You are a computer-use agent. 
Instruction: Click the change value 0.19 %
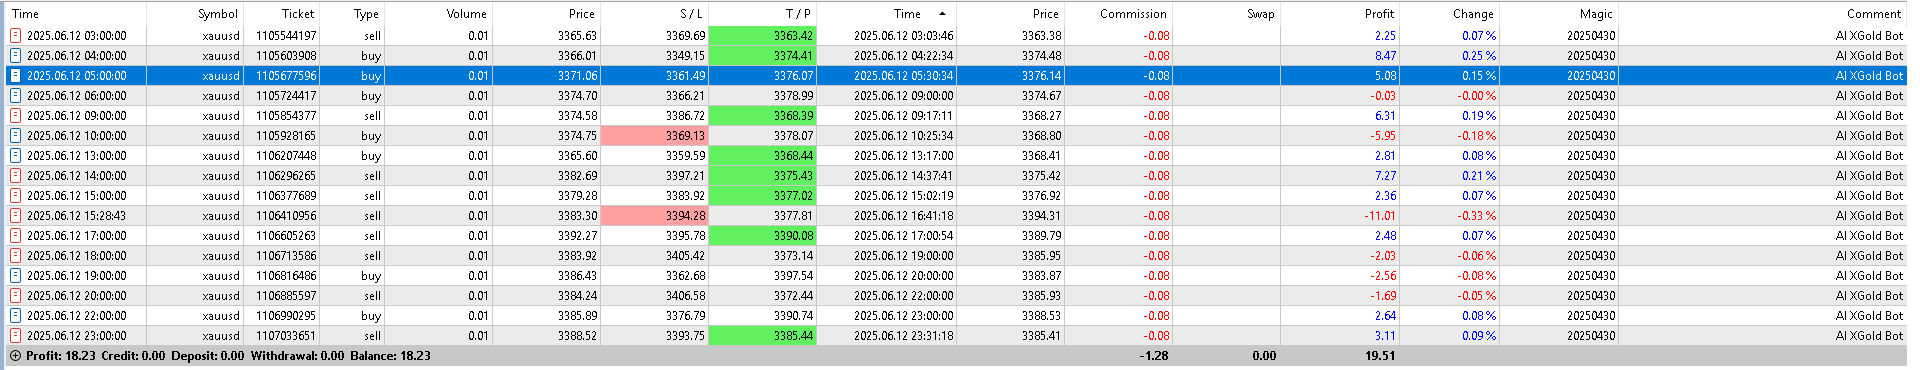1479,116
